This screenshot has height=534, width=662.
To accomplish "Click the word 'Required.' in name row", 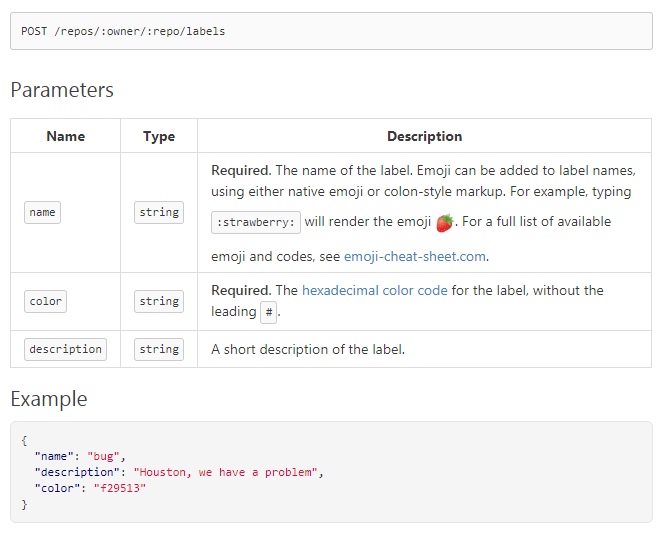I will 241,171.
